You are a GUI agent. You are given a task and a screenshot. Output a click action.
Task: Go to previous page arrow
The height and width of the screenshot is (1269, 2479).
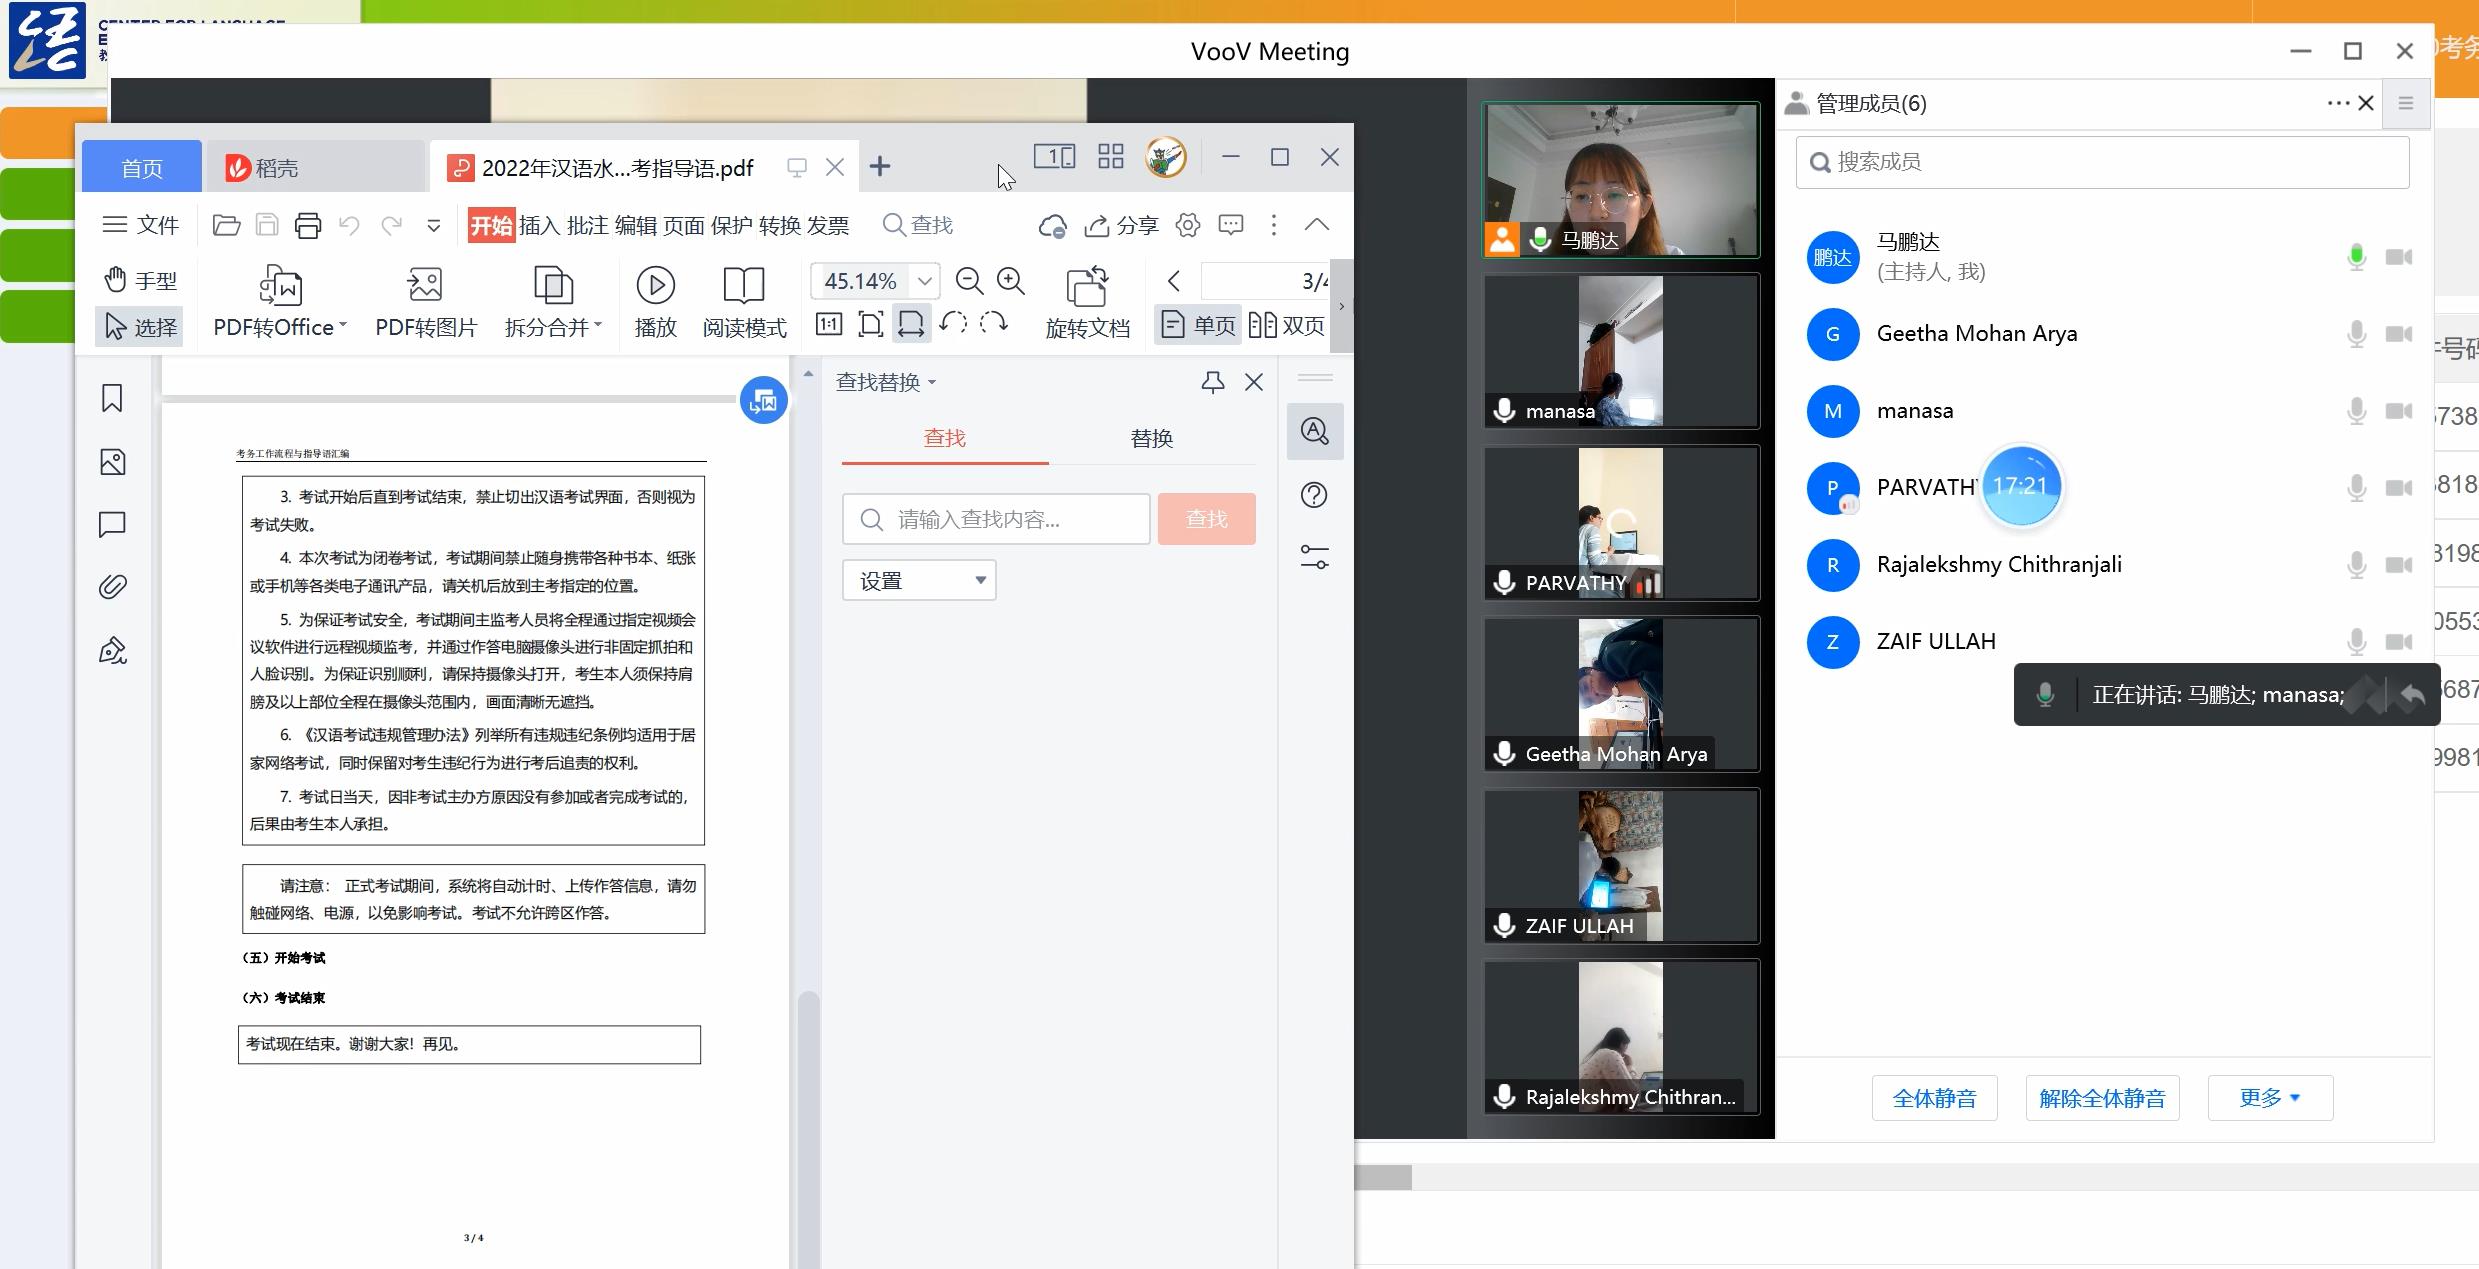[1173, 281]
